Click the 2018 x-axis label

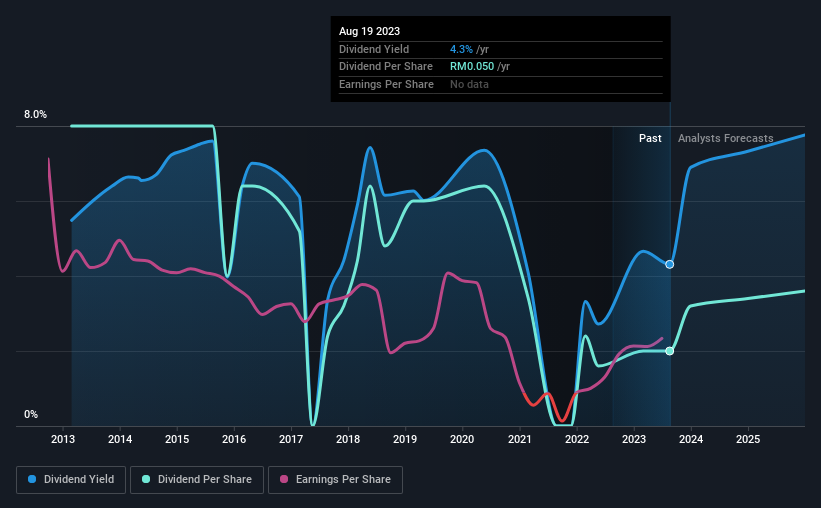[x=348, y=439]
